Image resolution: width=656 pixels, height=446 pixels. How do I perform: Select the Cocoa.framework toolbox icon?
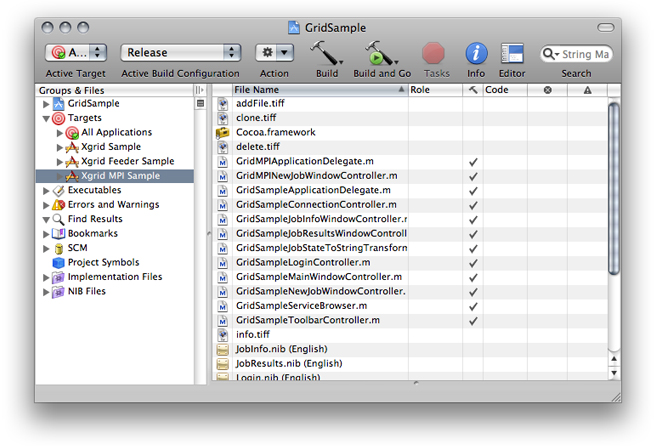click(x=223, y=132)
